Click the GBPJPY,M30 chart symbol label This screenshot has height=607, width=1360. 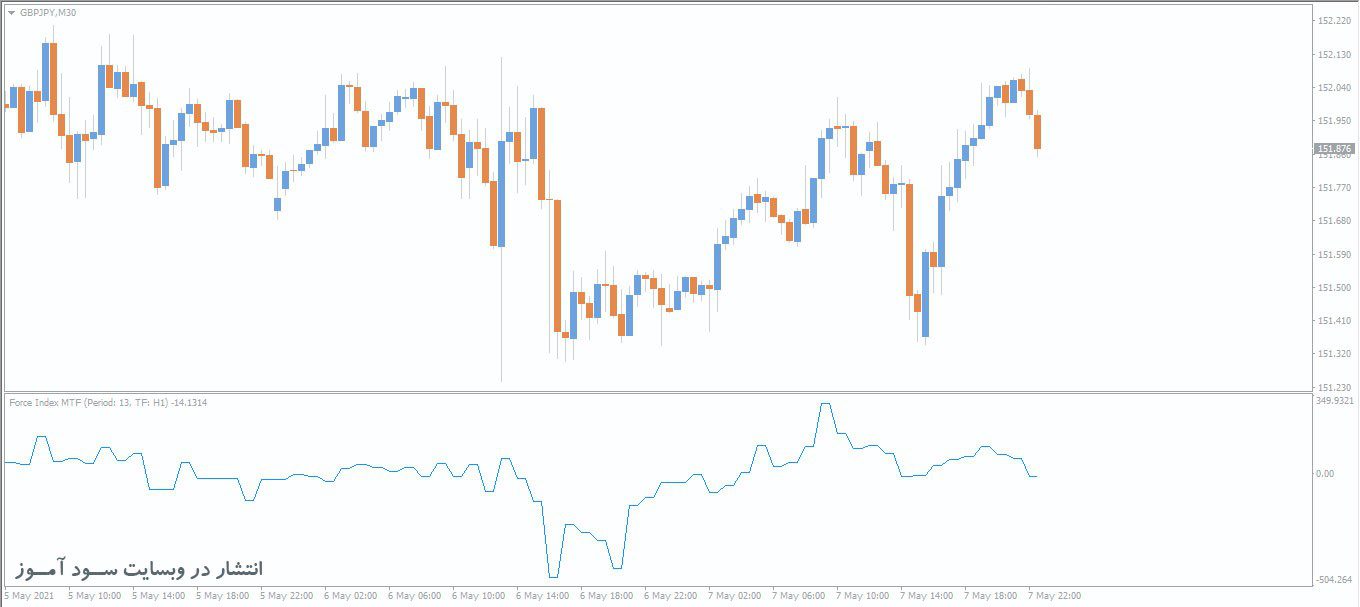pos(47,13)
